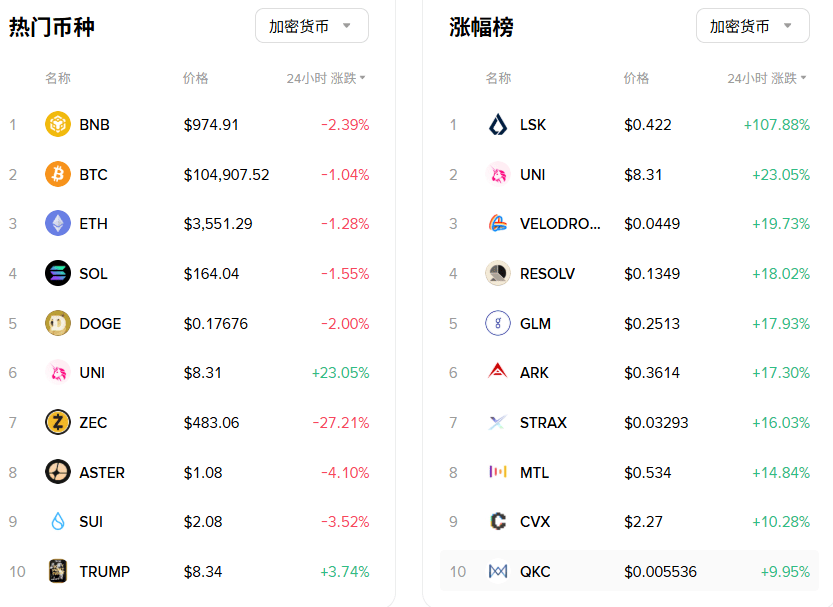
Task: Click MTL change +14.84%
Action: click(x=781, y=473)
